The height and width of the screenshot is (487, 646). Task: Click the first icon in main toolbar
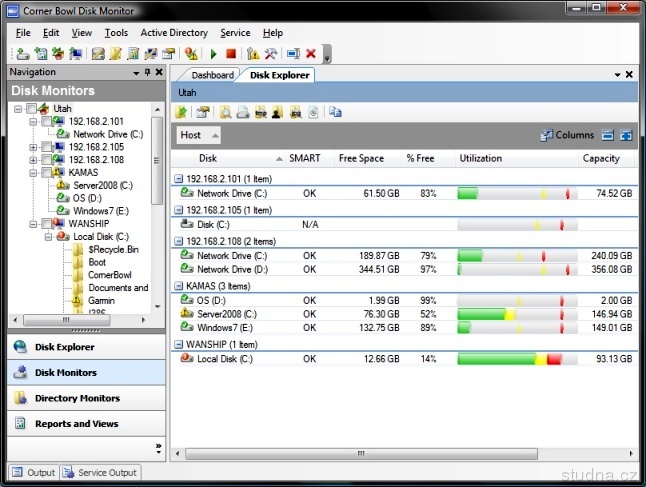coord(22,54)
